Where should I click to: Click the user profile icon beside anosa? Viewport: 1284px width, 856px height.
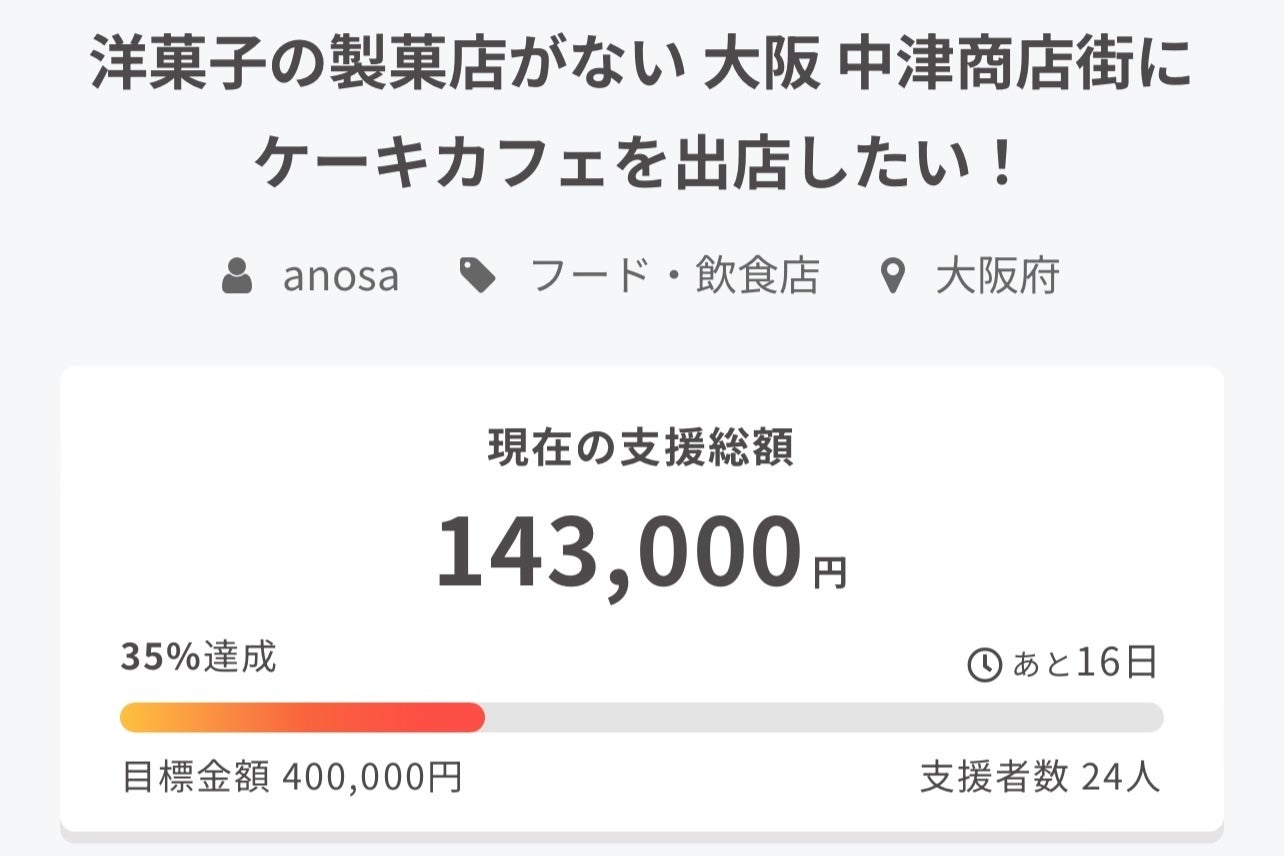click(x=237, y=276)
